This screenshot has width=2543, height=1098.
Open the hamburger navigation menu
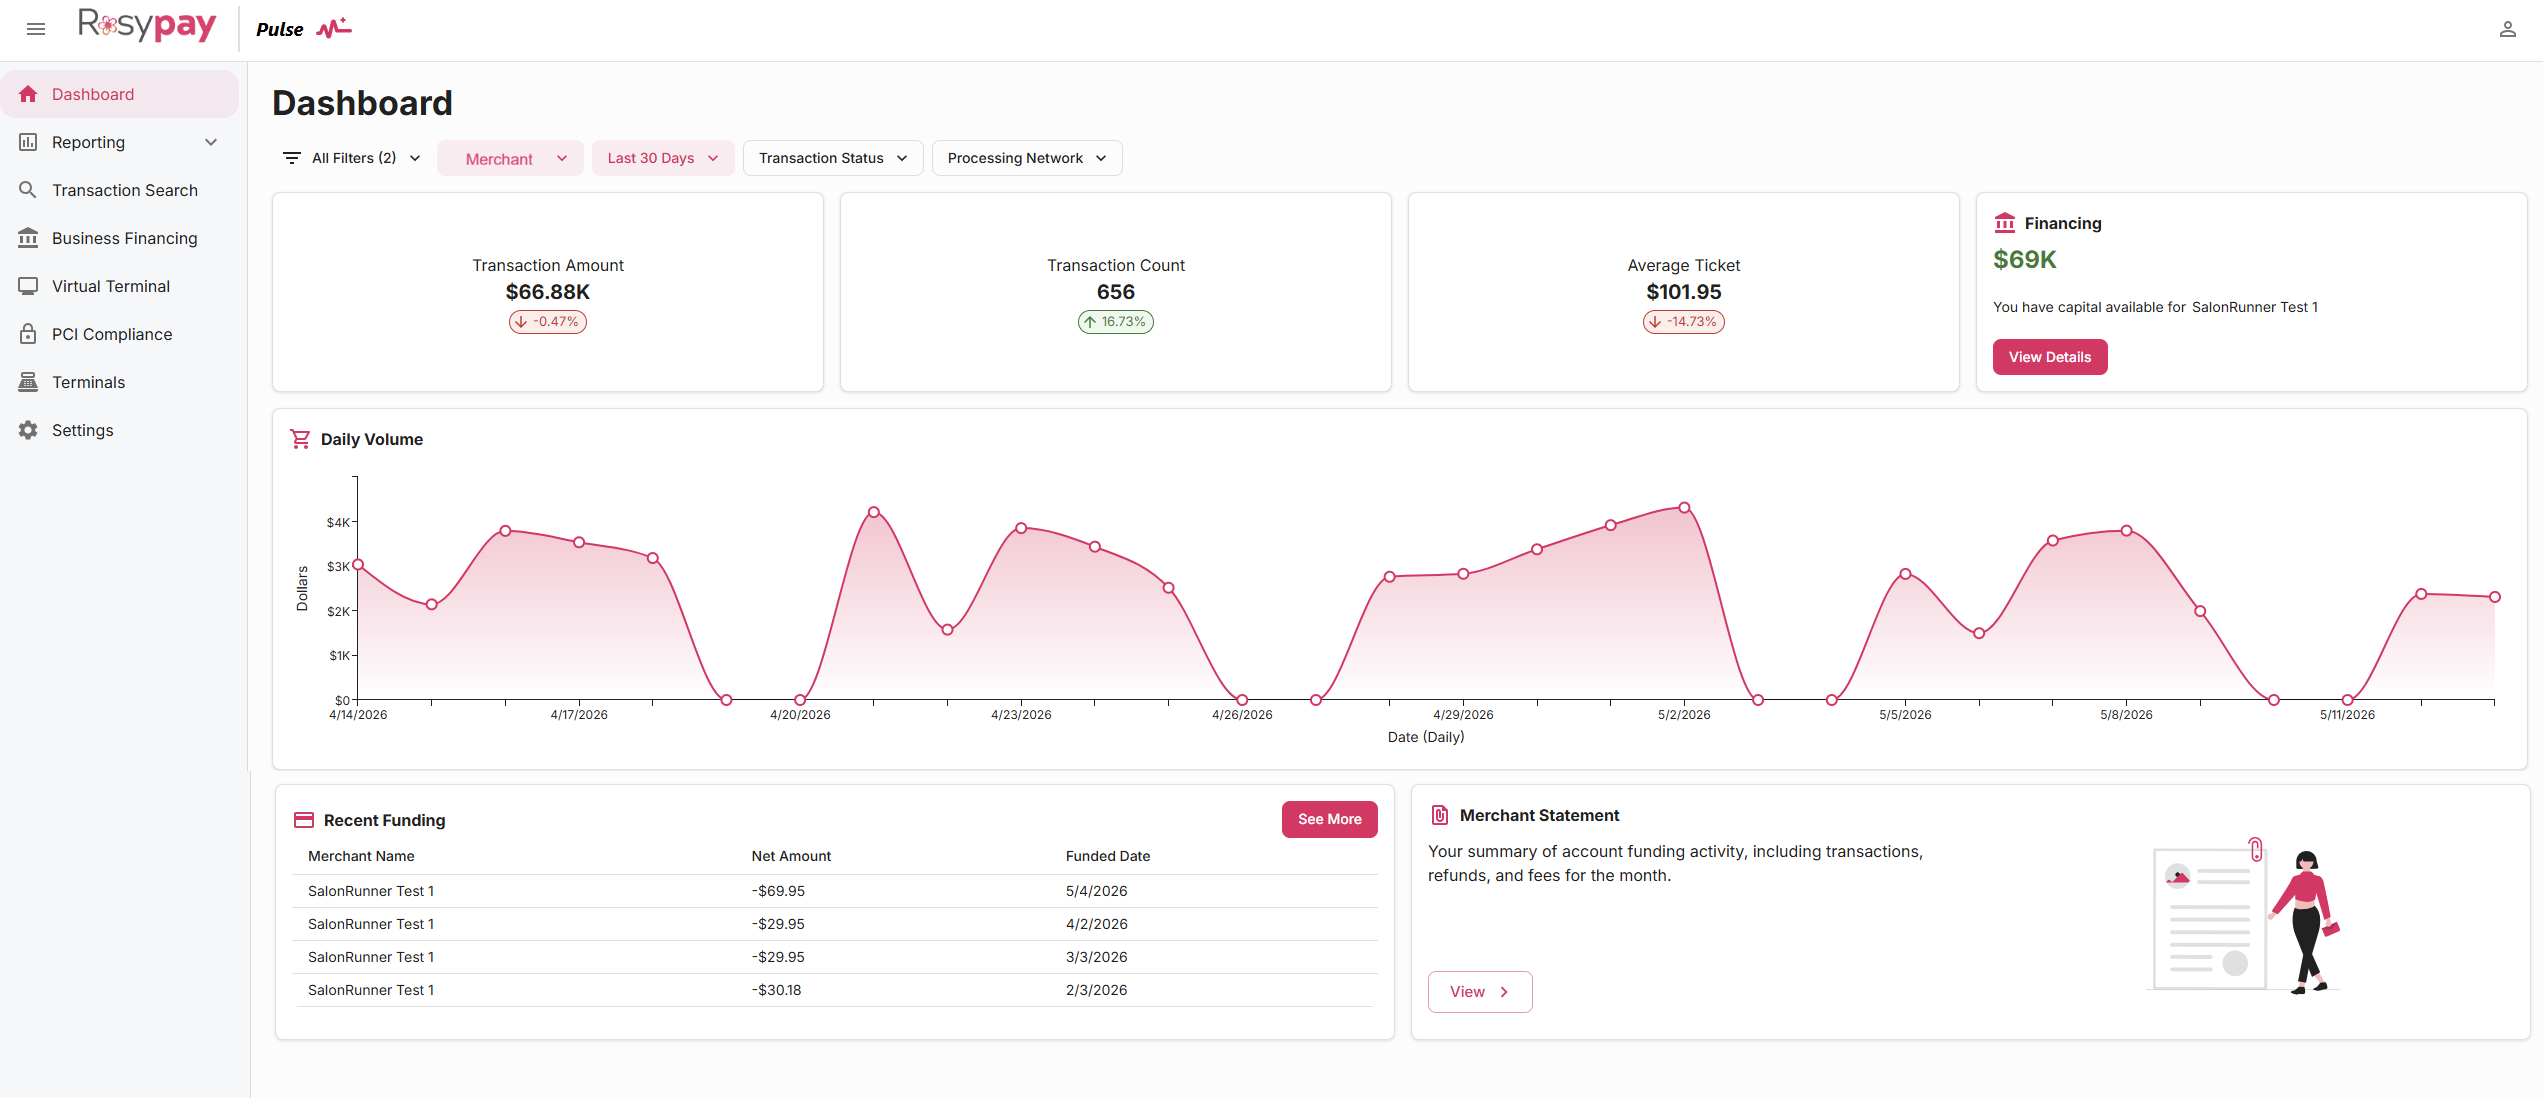click(x=36, y=29)
